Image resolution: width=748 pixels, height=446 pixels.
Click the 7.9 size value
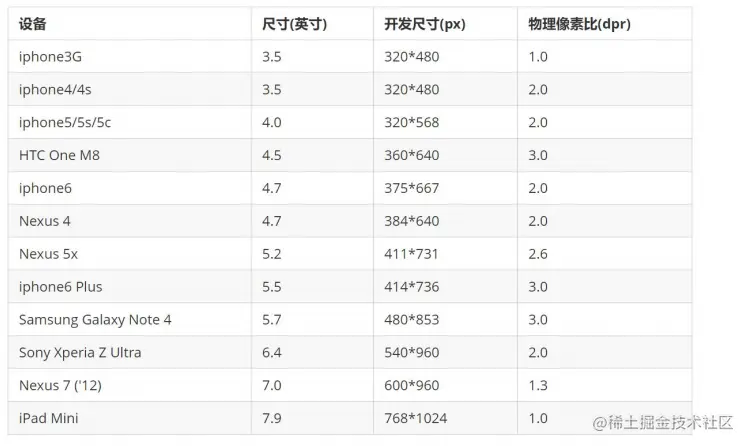click(x=271, y=419)
